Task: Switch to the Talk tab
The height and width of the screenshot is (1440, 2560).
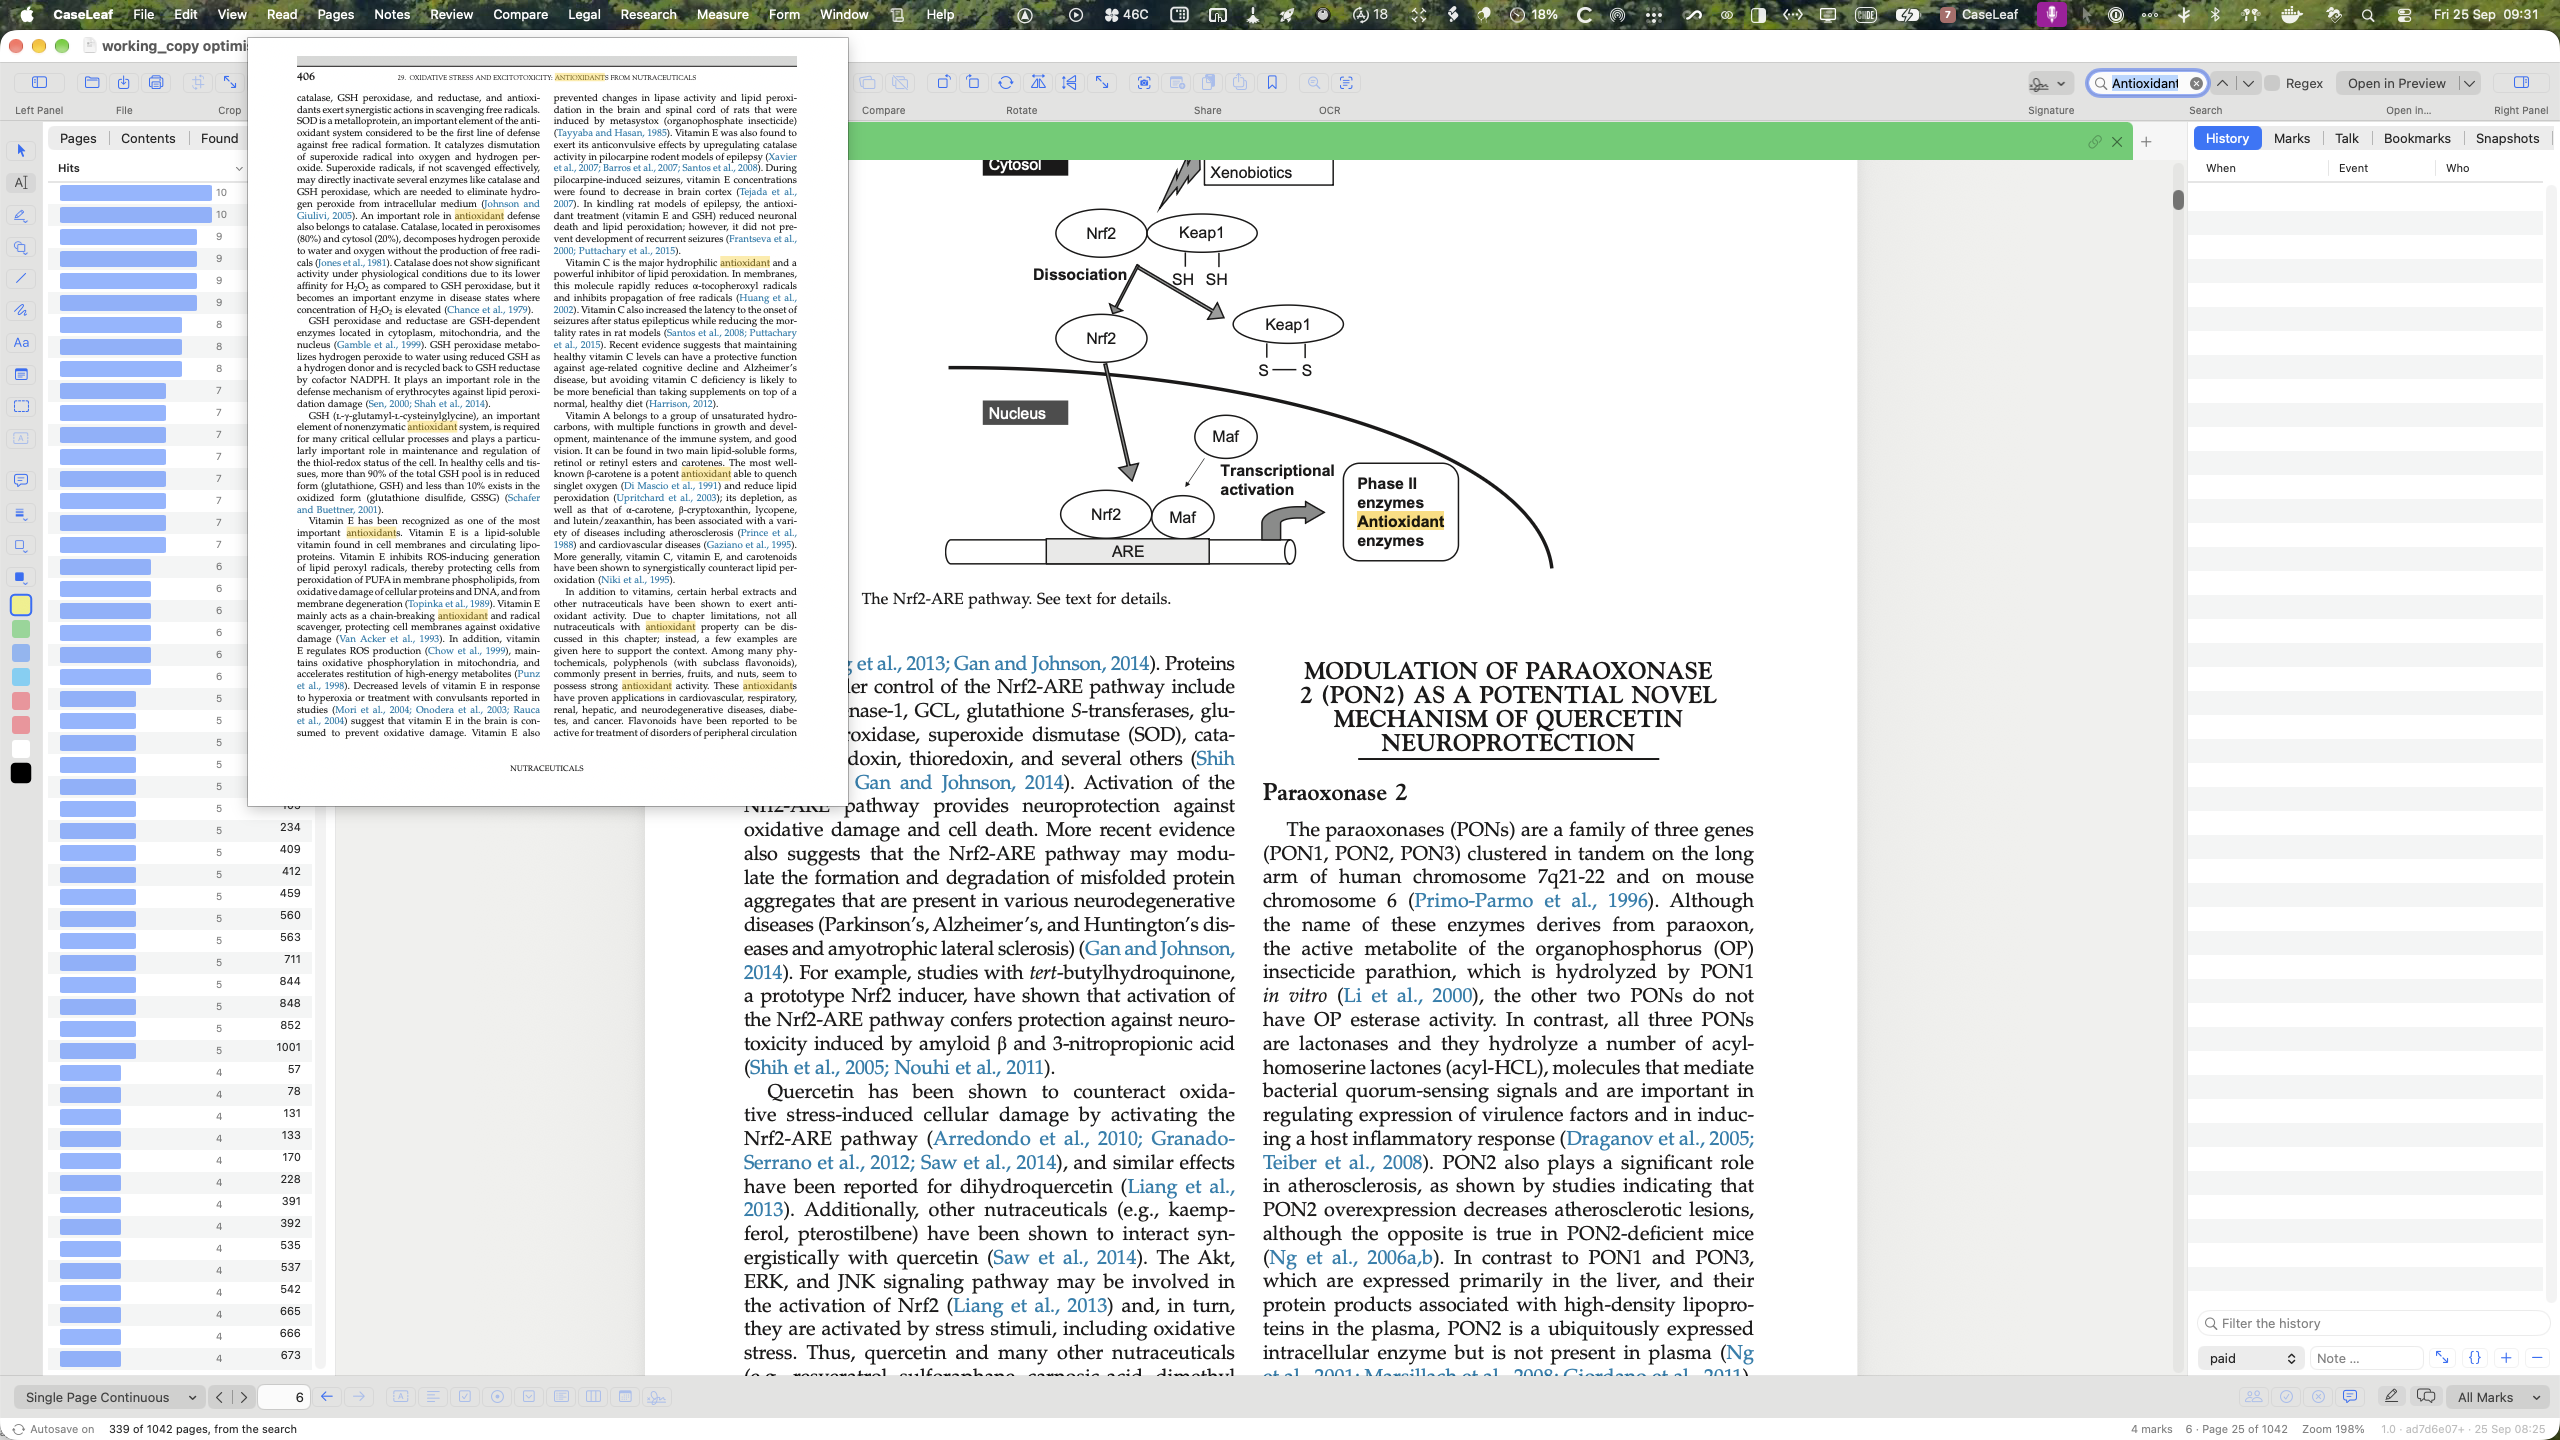Action: [x=2346, y=139]
